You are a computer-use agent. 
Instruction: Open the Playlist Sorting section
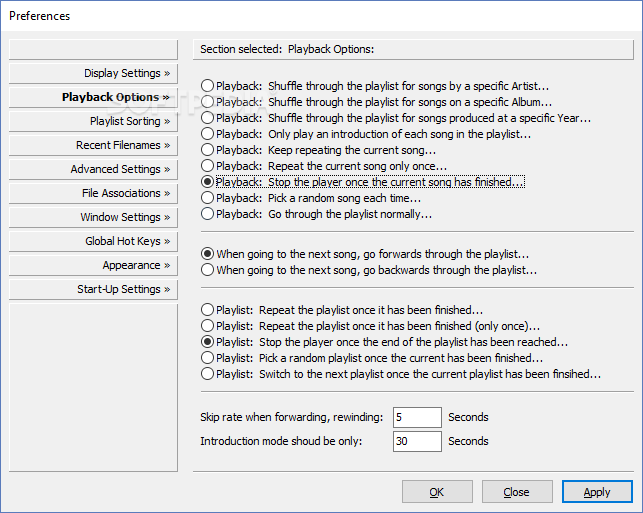click(93, 121)
